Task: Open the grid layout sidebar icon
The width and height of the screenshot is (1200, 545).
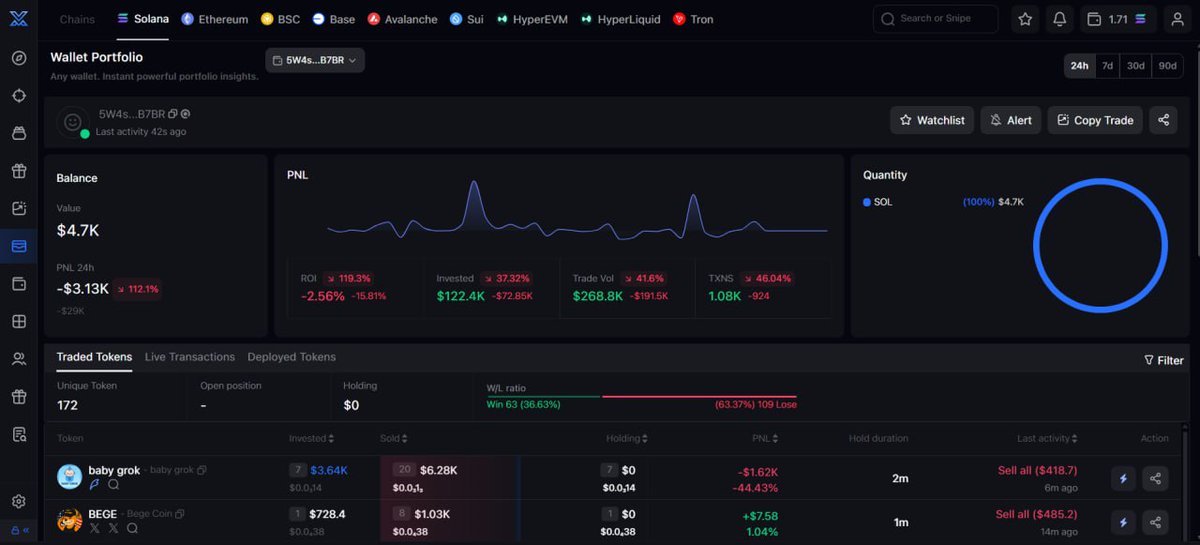Action: (x=19, y=322)
